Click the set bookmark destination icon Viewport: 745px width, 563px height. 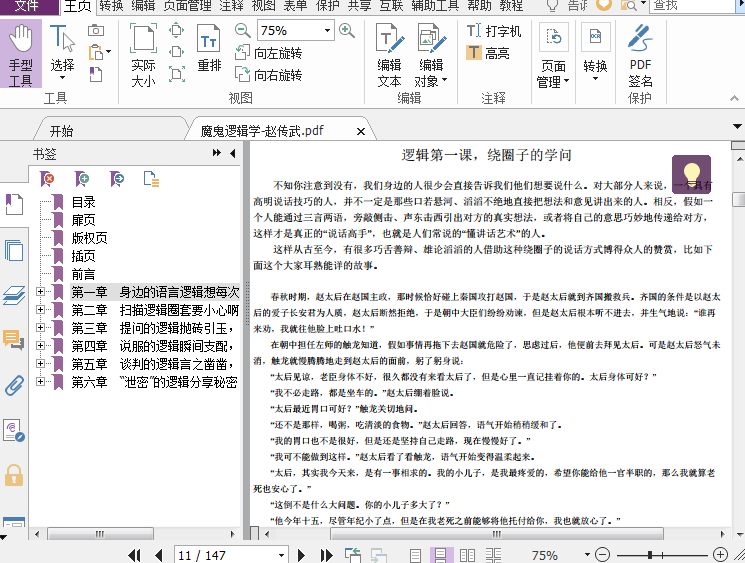coord(117,179)
